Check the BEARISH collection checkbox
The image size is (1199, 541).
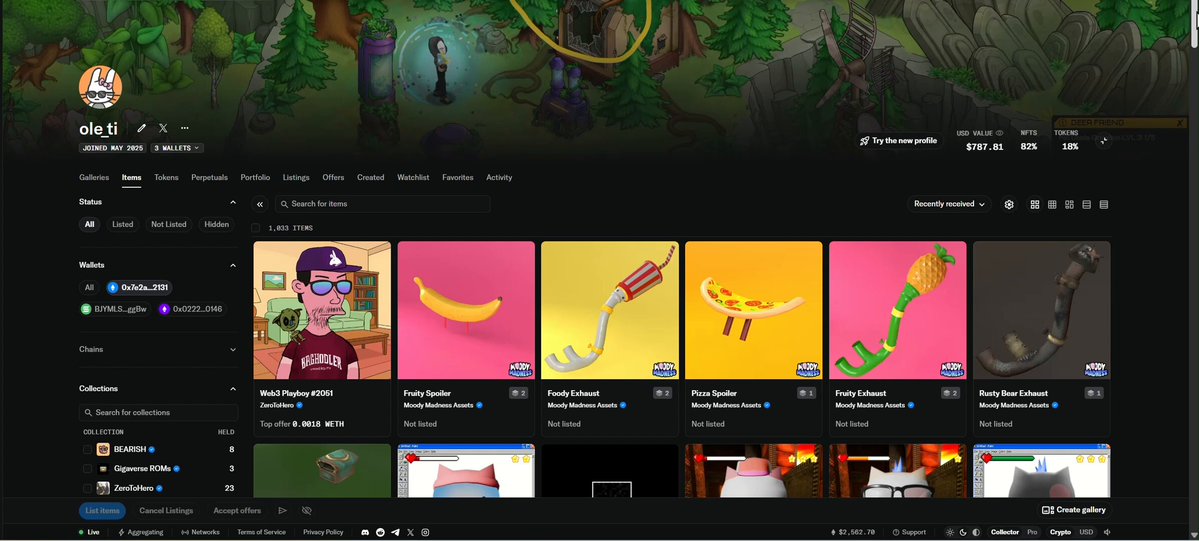[x=87, y=449]
